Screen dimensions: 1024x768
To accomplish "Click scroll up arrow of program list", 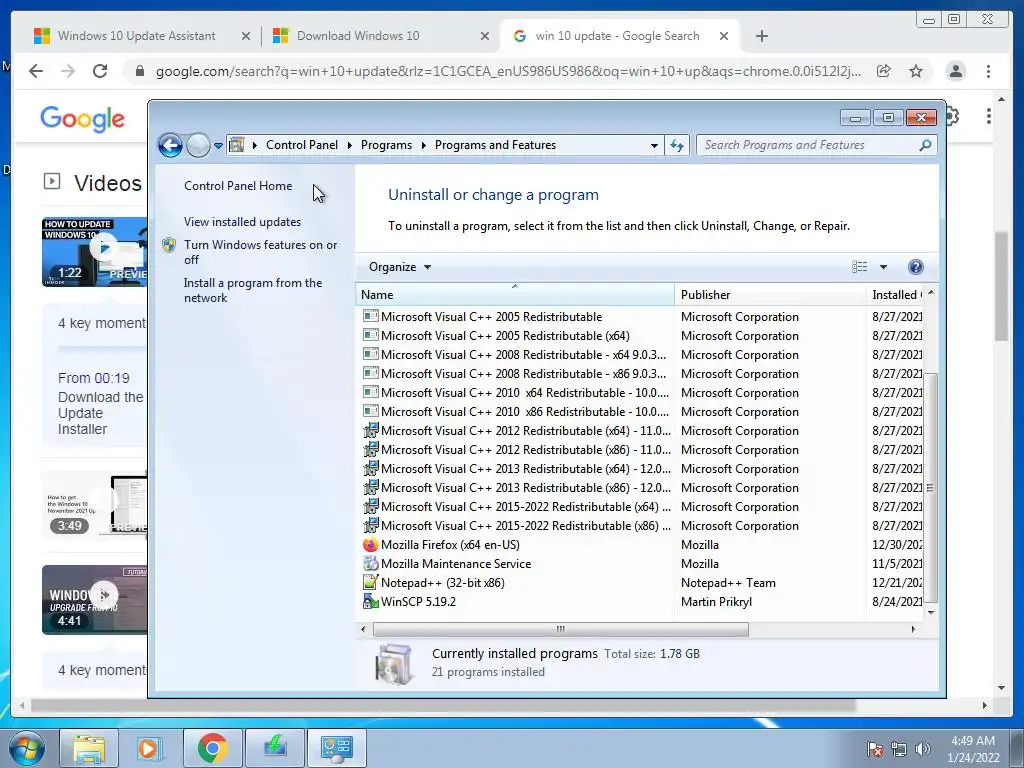I will click(931, 293).
